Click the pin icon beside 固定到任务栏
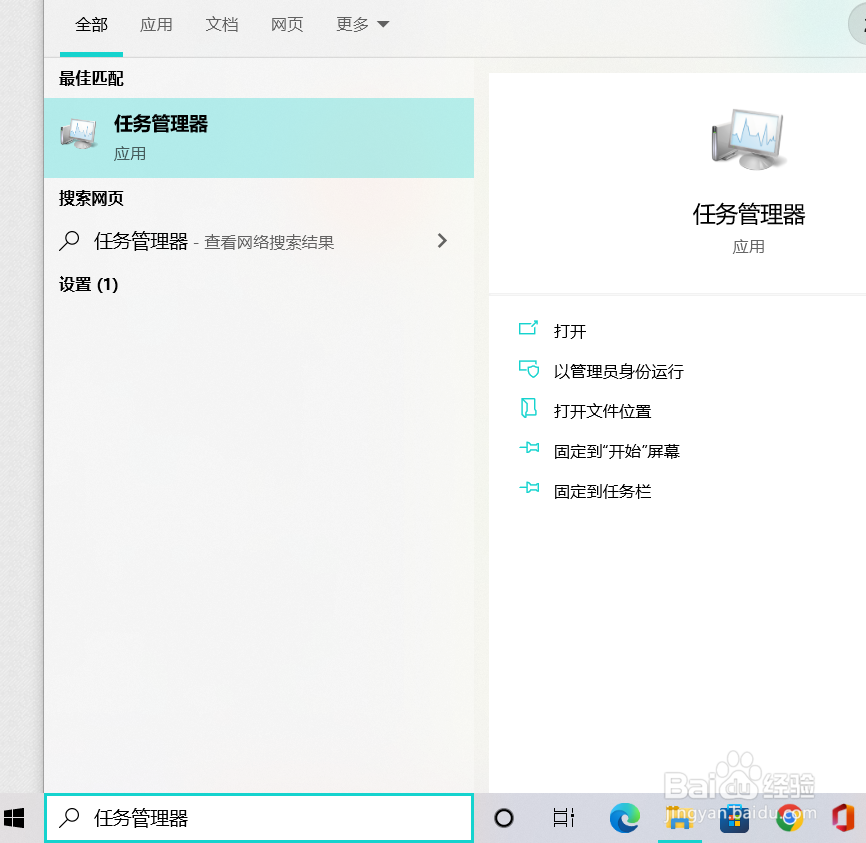The image size is (866, 843). coord(529,487)
